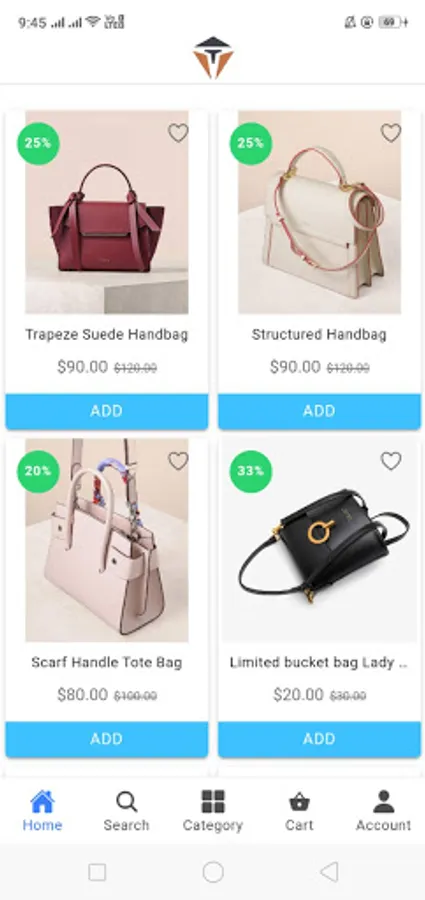The height and width of the screenshot is (900, 425).
Task: Tap Android back triangle button
Action: (x=329, y=872)
